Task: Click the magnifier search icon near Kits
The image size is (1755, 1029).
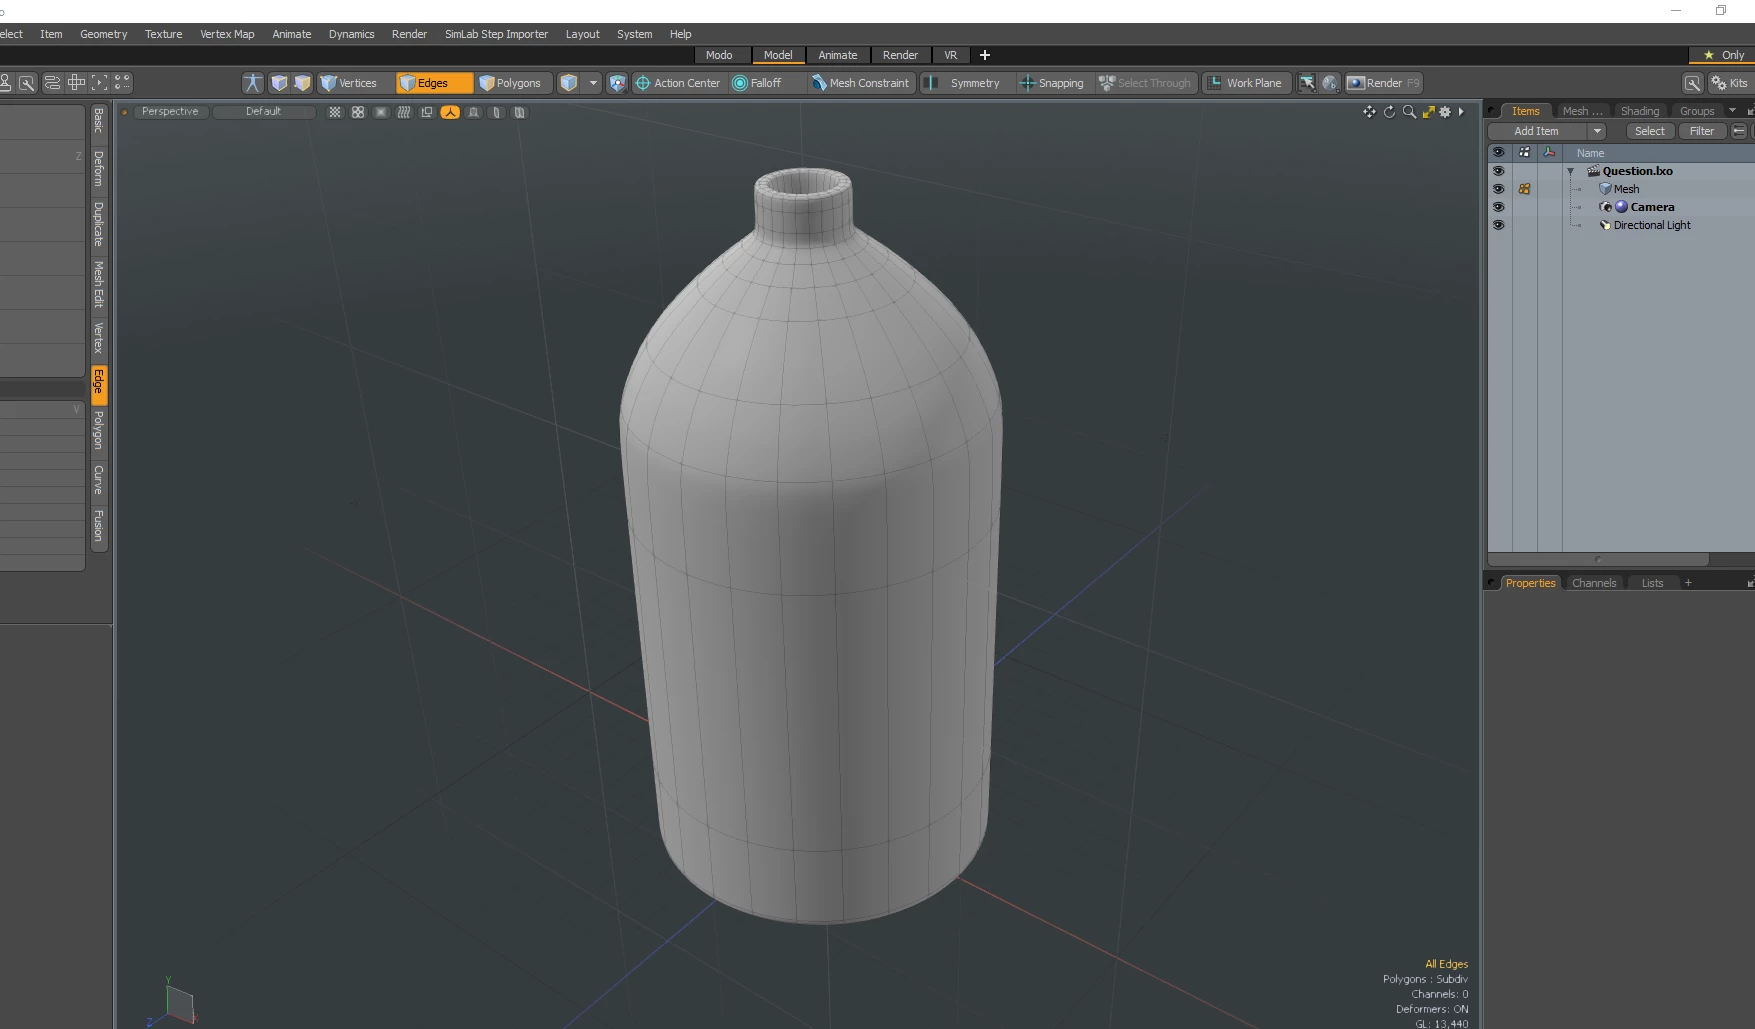Action: pos(1692,83)
